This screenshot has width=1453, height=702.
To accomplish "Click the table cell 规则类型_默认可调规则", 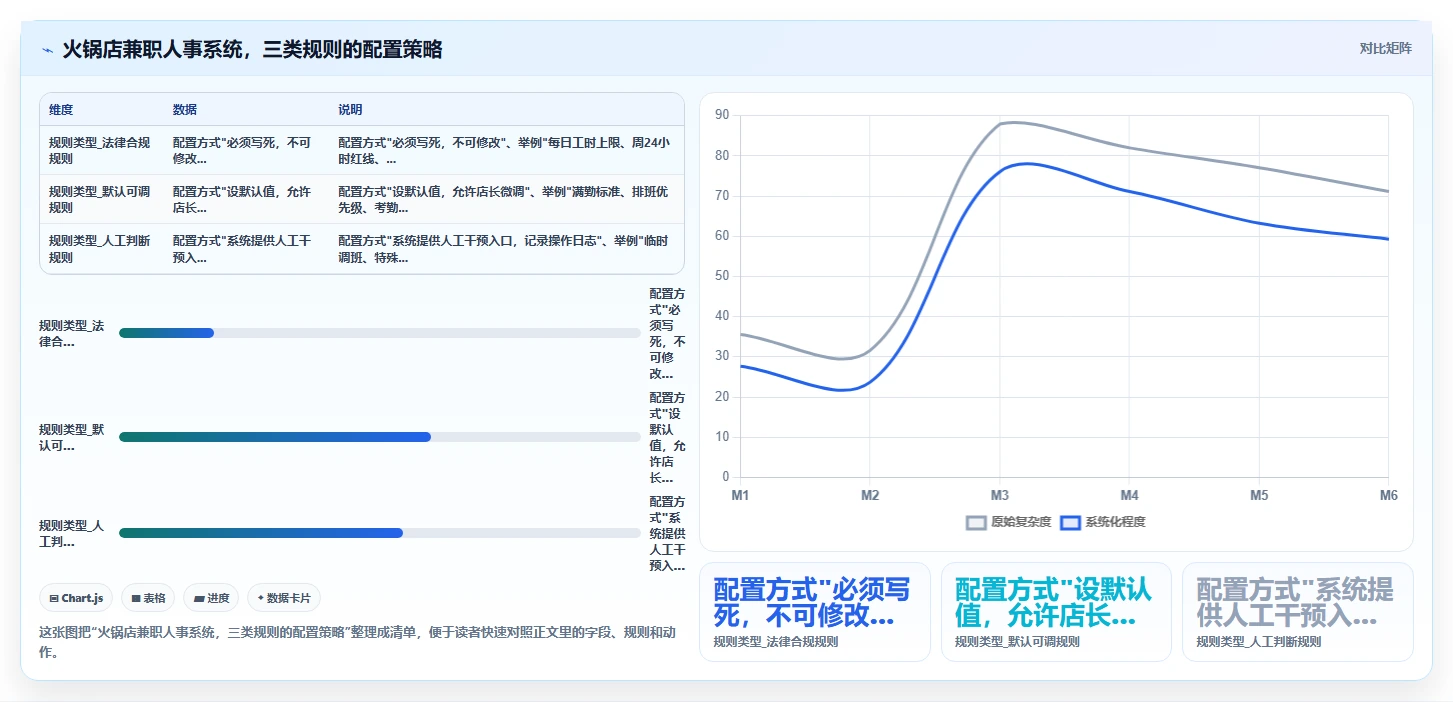I will click(100, 200).
